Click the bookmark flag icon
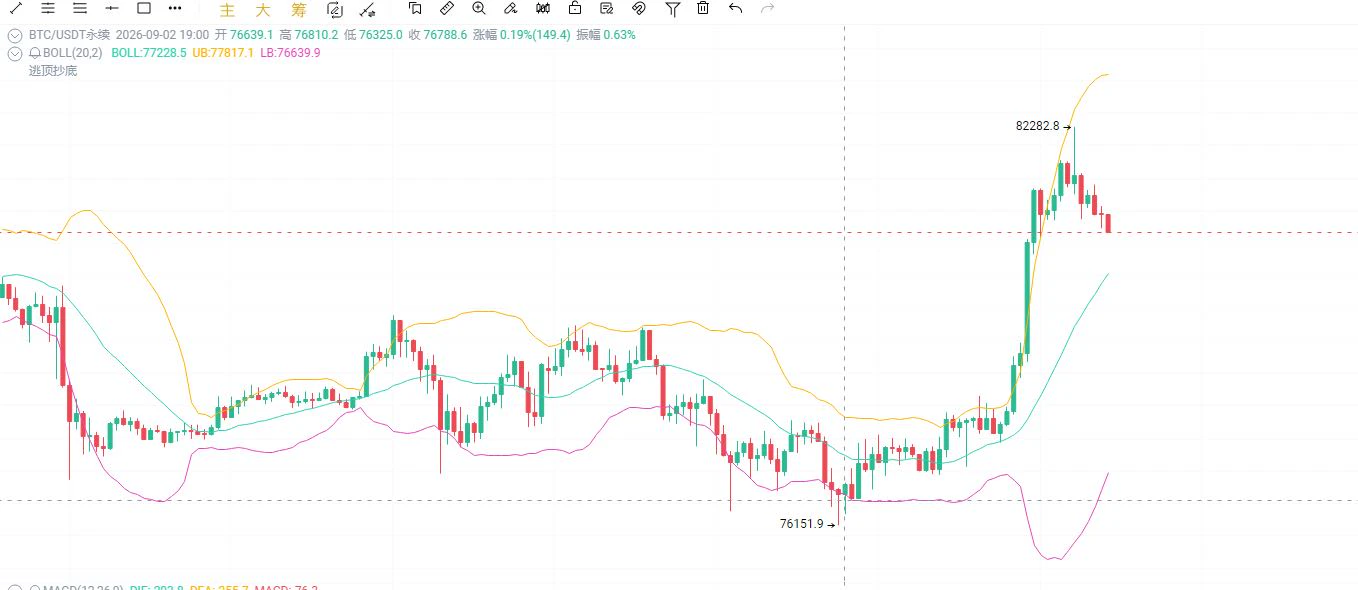Image resolution: width=1358 pixels, height=590 pixels. (x=415, y=8)
